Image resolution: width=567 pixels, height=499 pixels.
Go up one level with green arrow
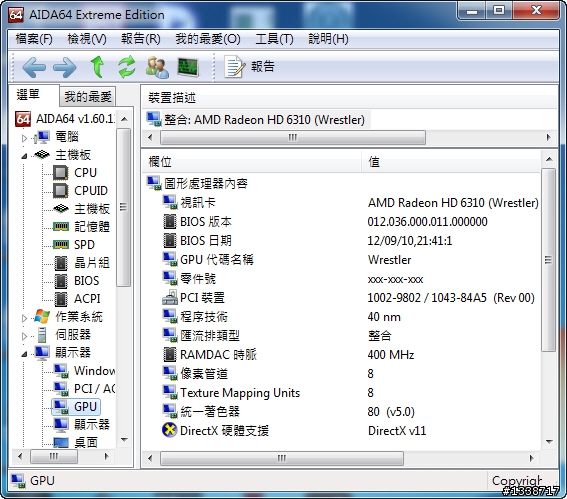click(97, 67)
